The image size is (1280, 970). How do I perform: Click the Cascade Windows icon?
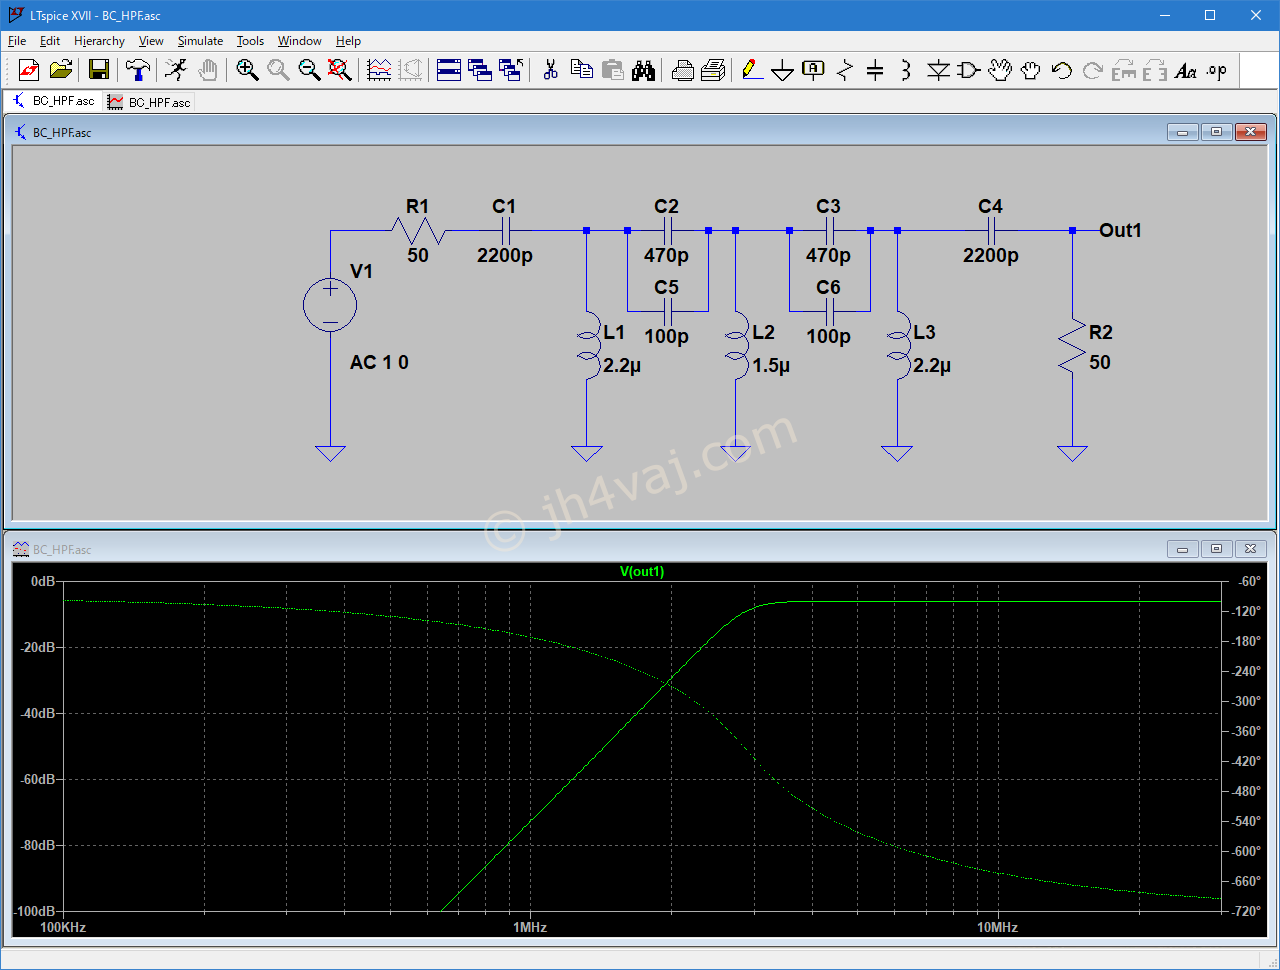click(x=480, y=70)
